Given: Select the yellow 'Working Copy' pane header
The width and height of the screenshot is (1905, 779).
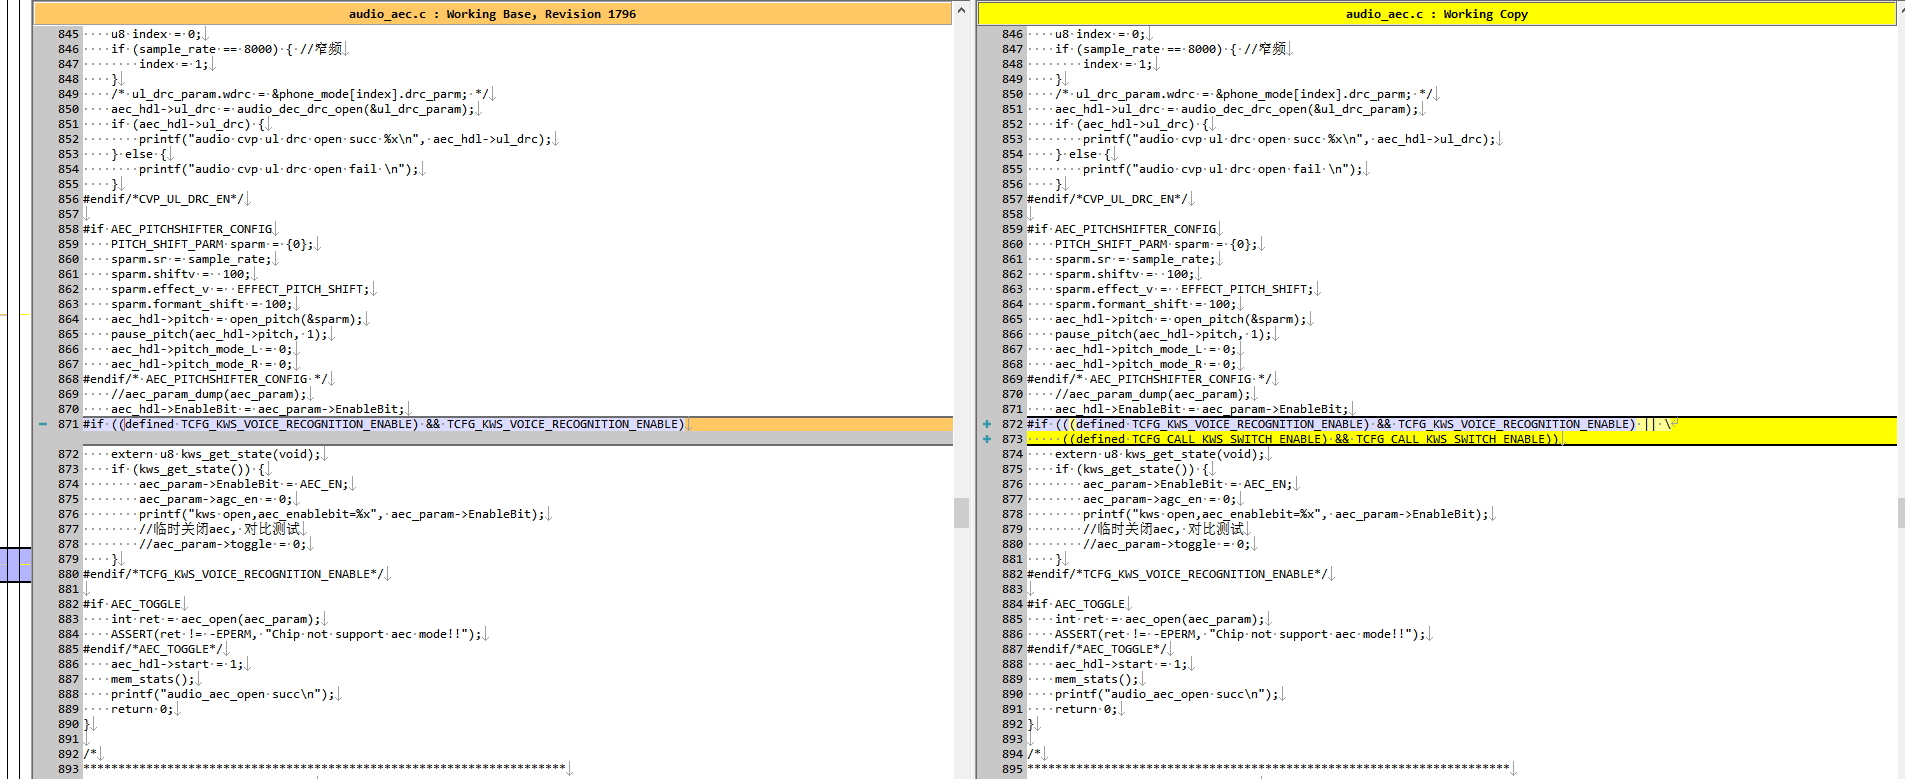Looking at the screenshot, I should 1436,14.
